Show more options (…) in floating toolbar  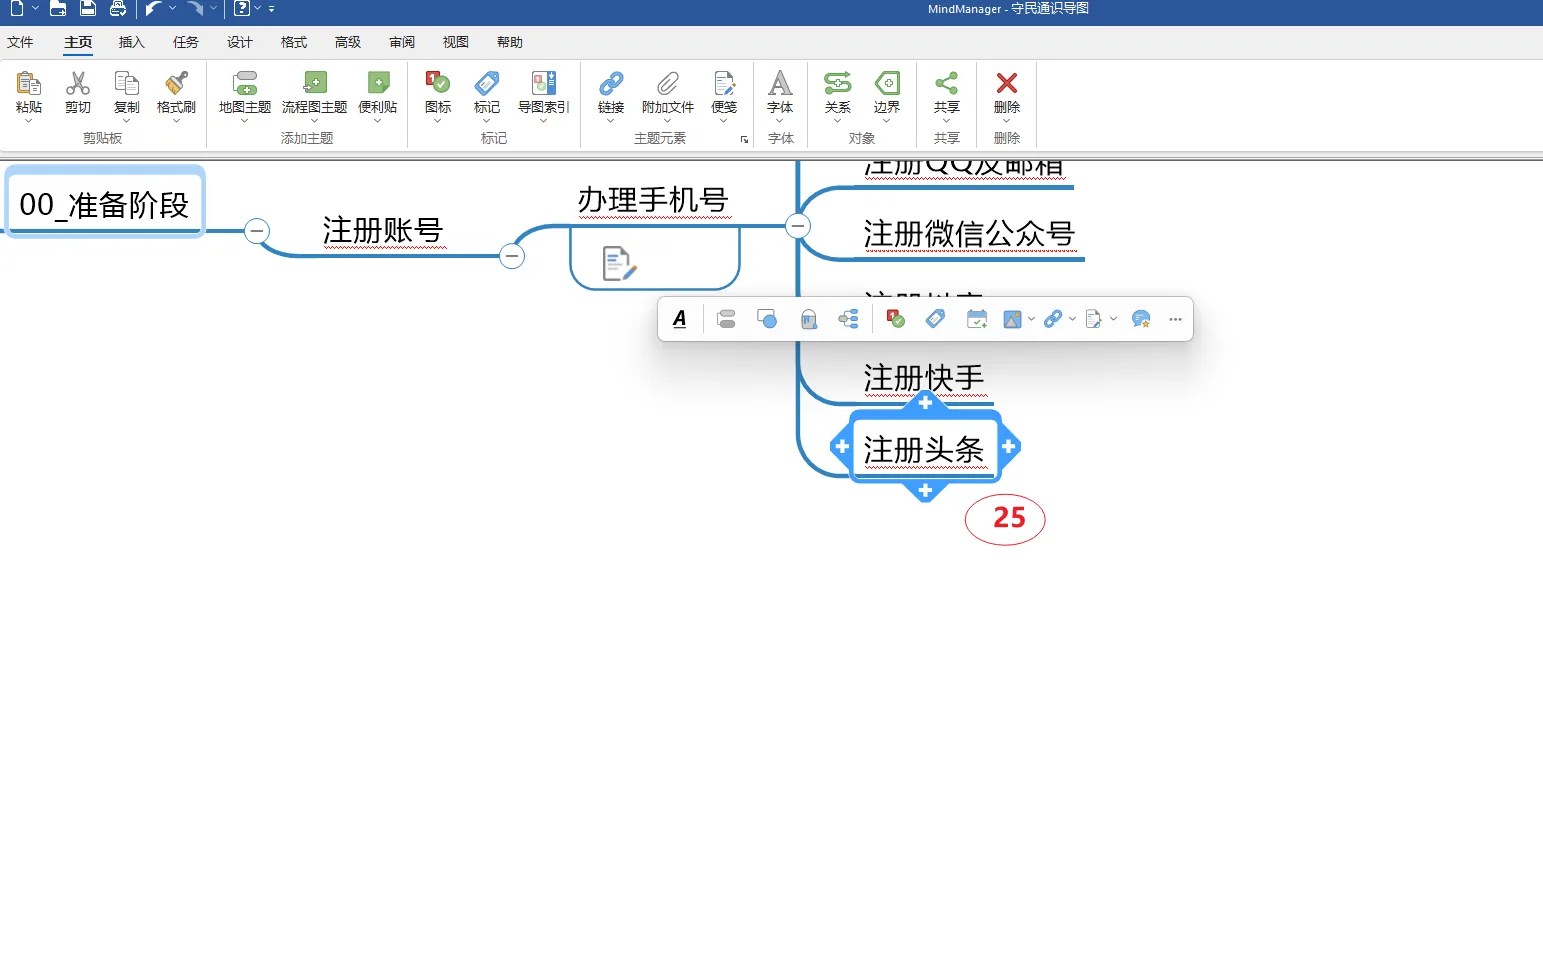pyautogui.click(x=1175, y=319)
